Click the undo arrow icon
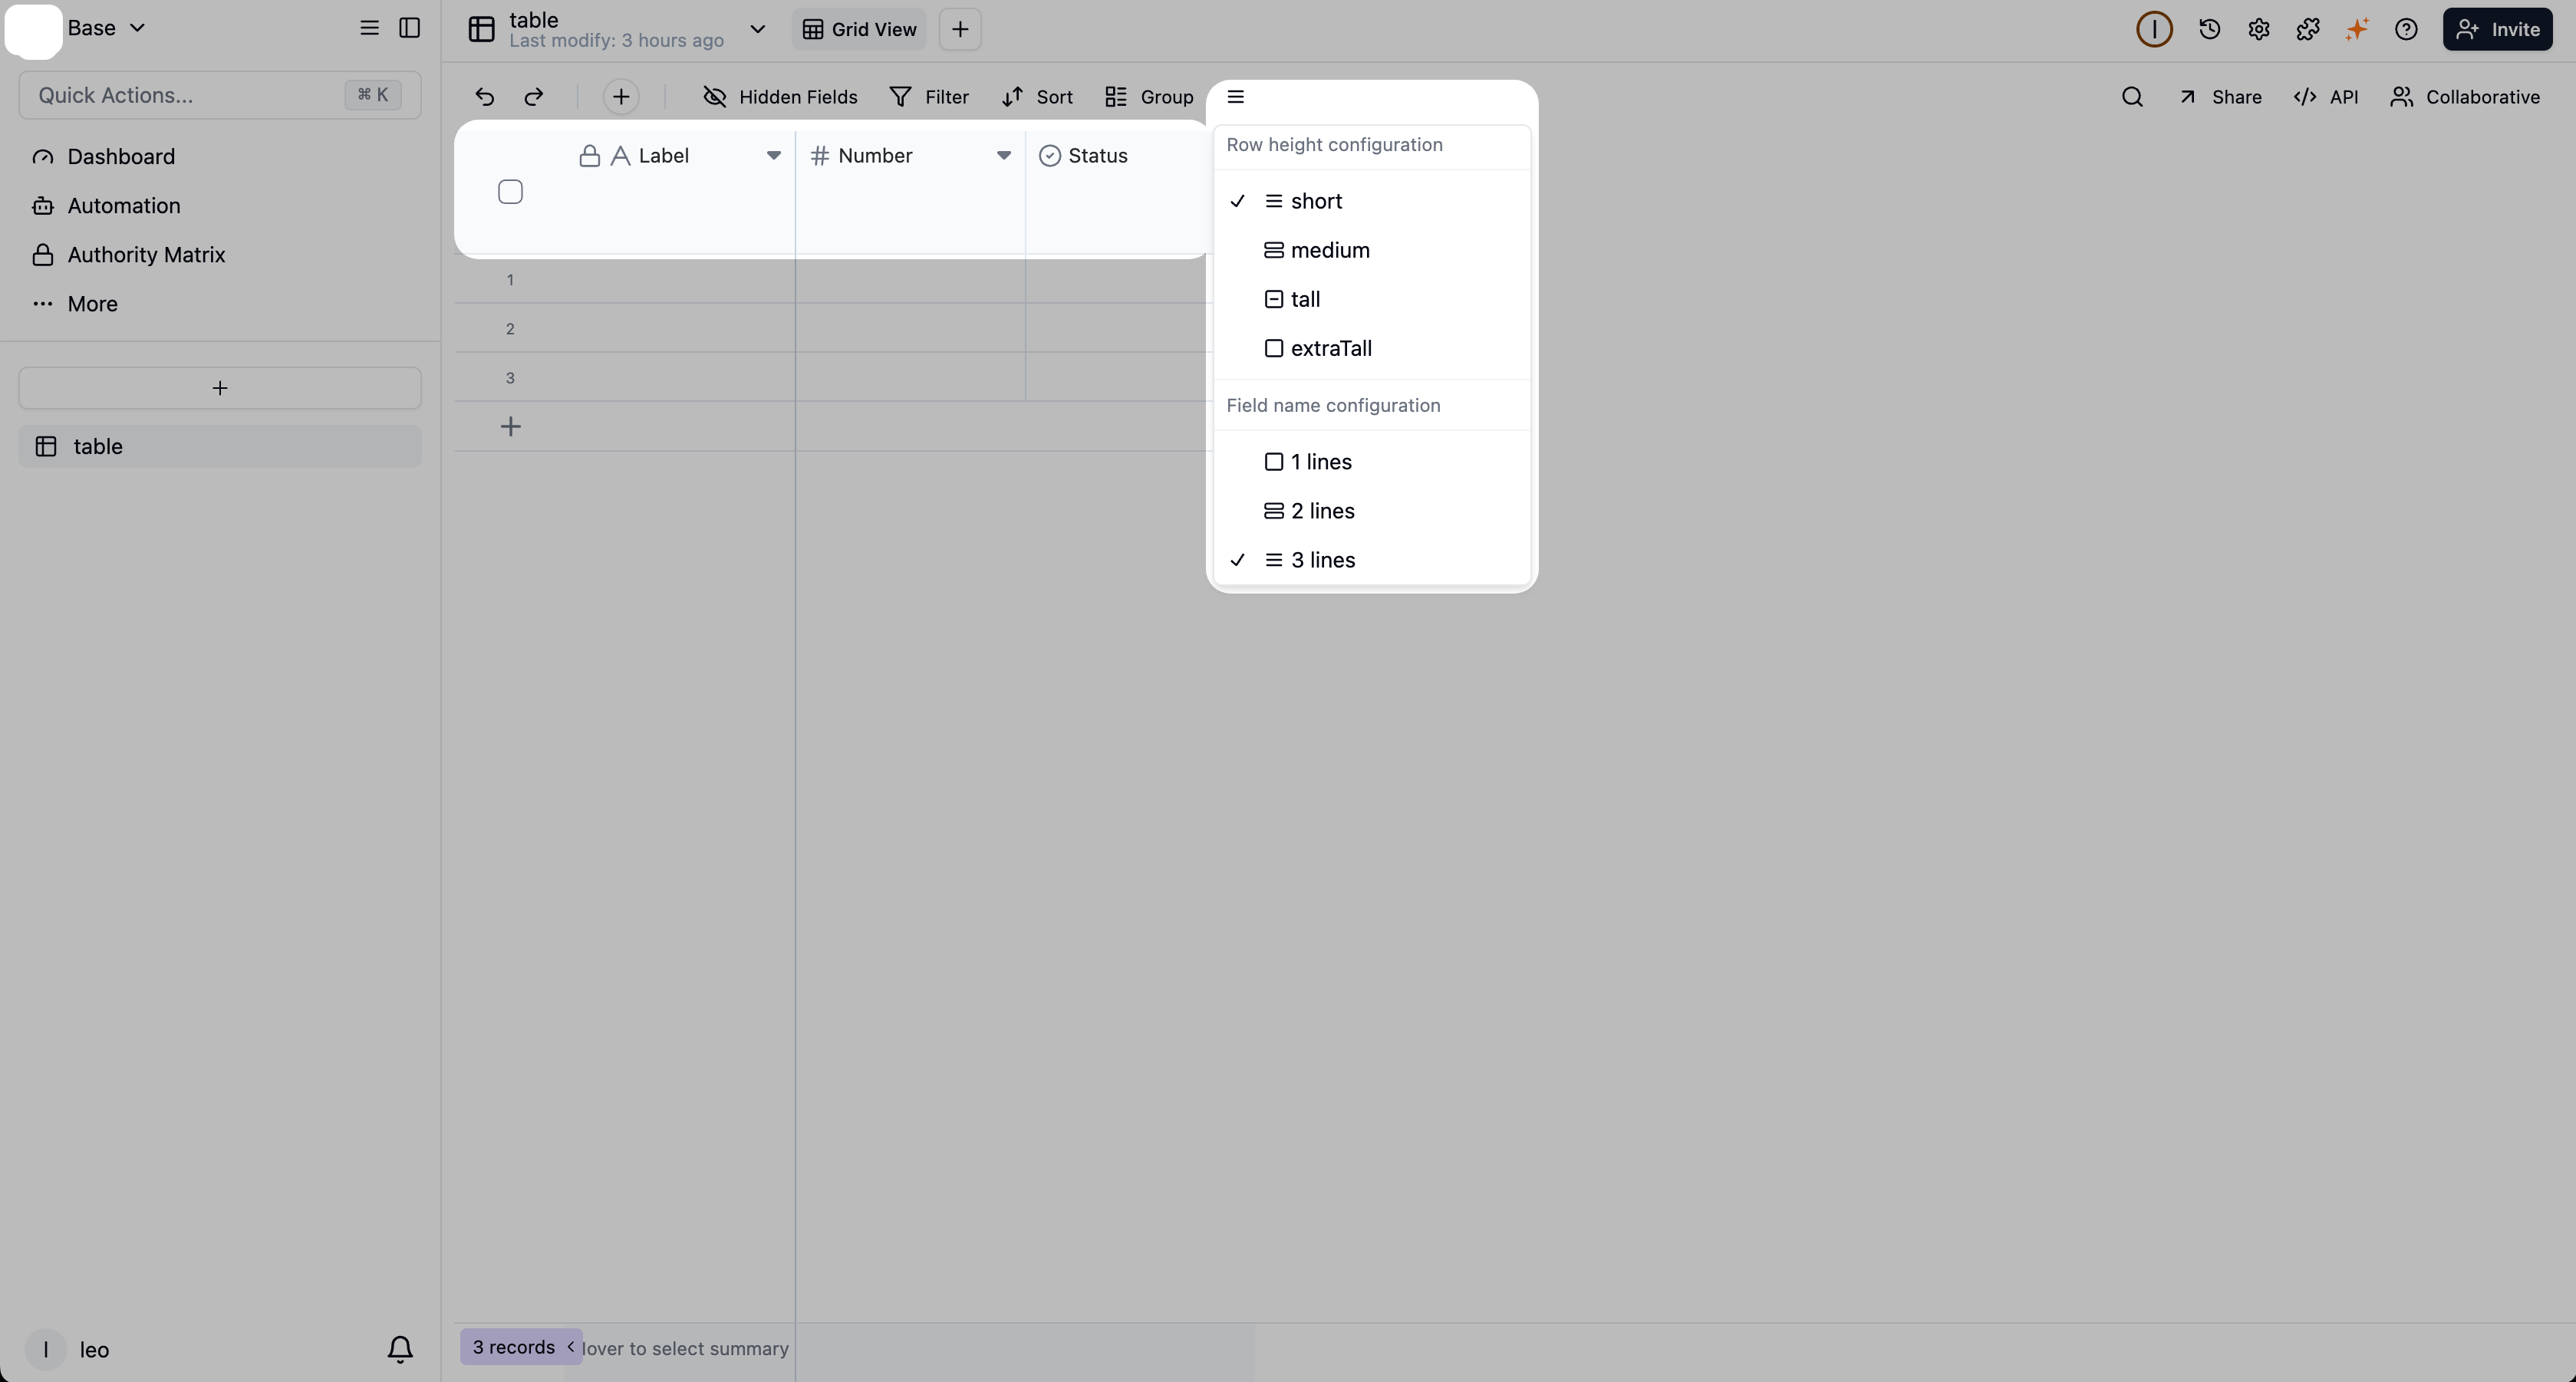2576x1382 pixels. [485, 97]
